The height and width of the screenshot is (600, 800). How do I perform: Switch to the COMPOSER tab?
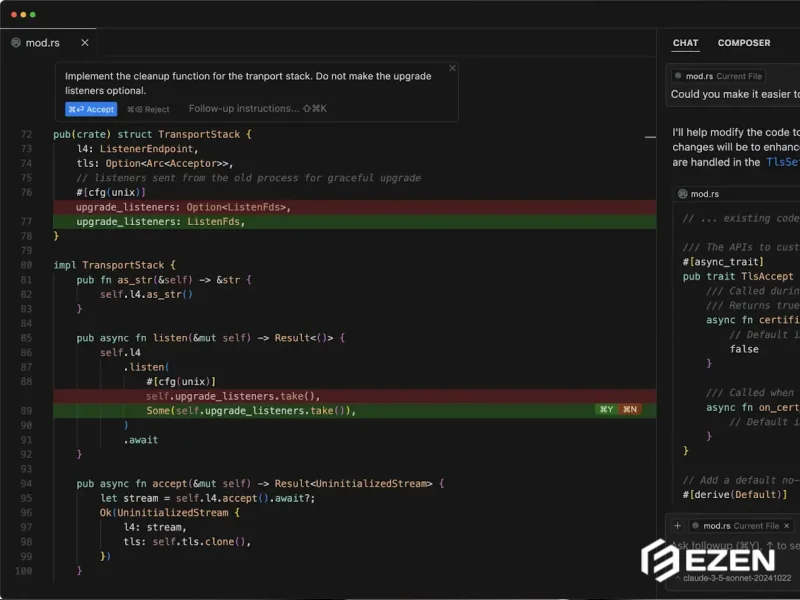click(744, 42)
